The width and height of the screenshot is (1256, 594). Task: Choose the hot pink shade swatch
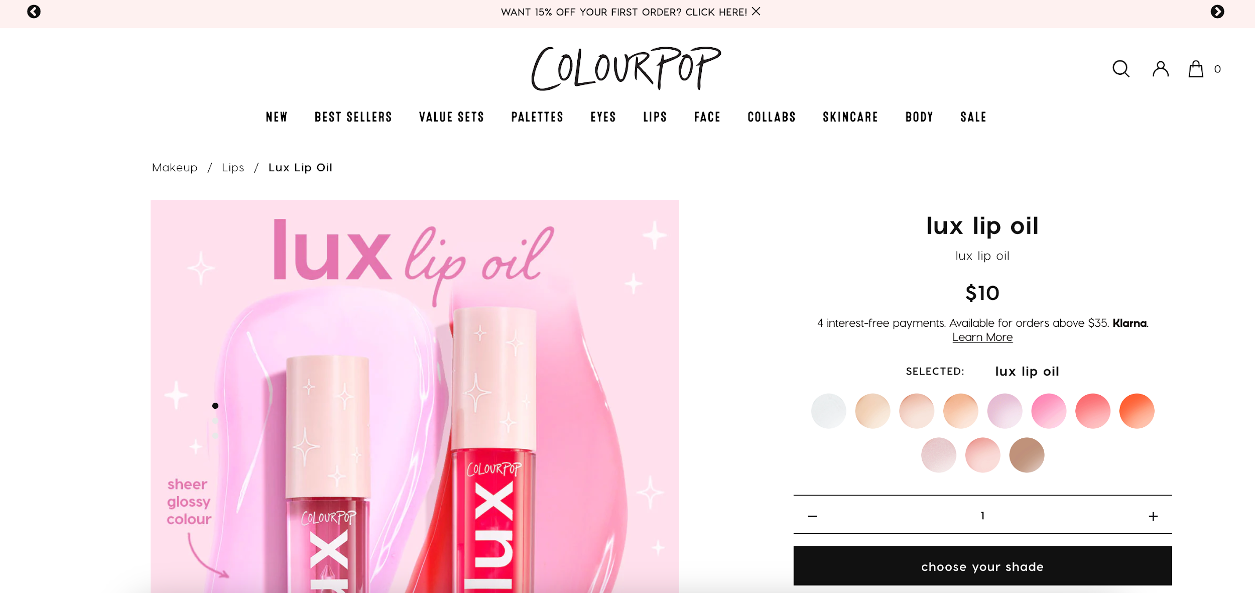point(1049,411)
